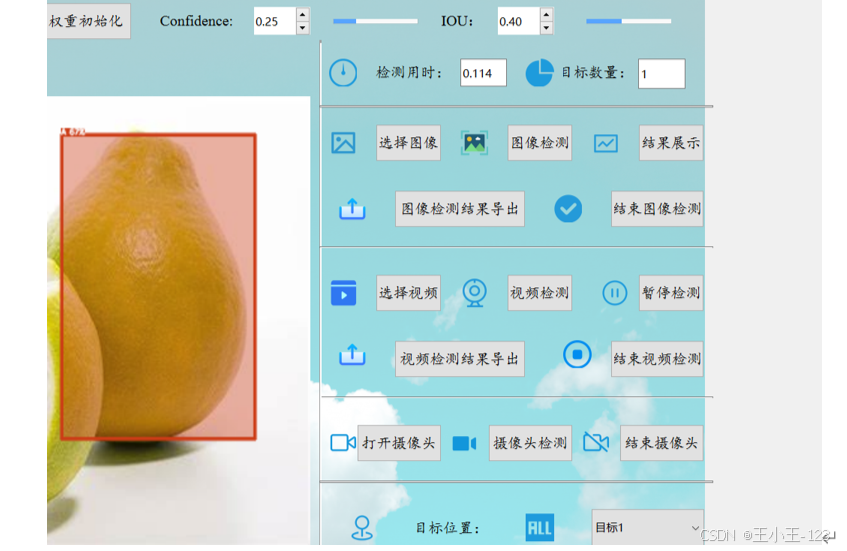Pause detection with 暂停检测
Viewport: 847px width, 551px height.
click(x=671, y=293)
